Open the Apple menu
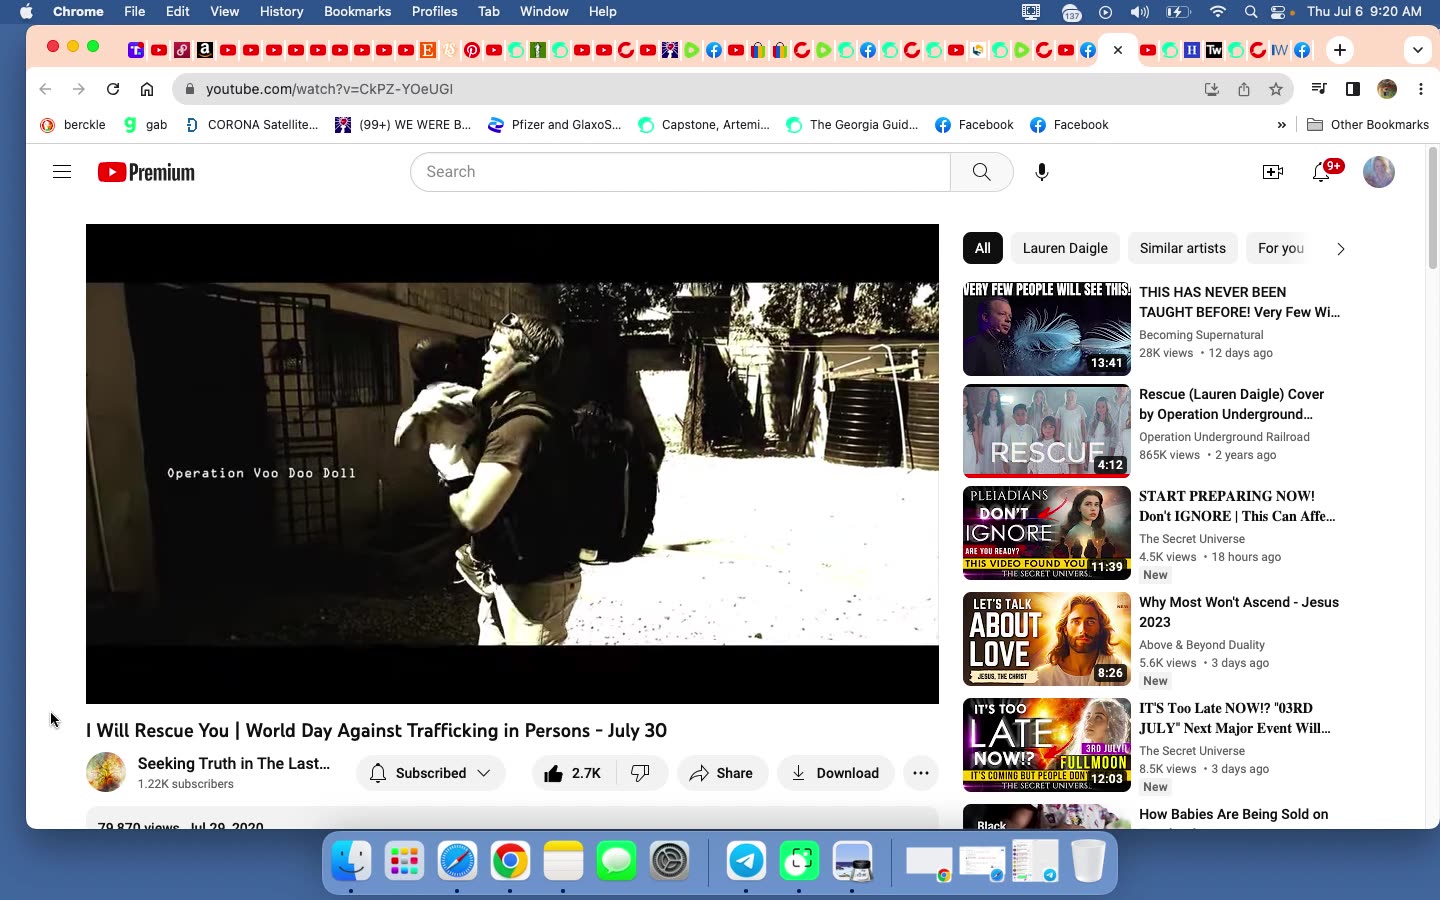The width and height of the screenshot is (1440, 900). click(26, 12)
